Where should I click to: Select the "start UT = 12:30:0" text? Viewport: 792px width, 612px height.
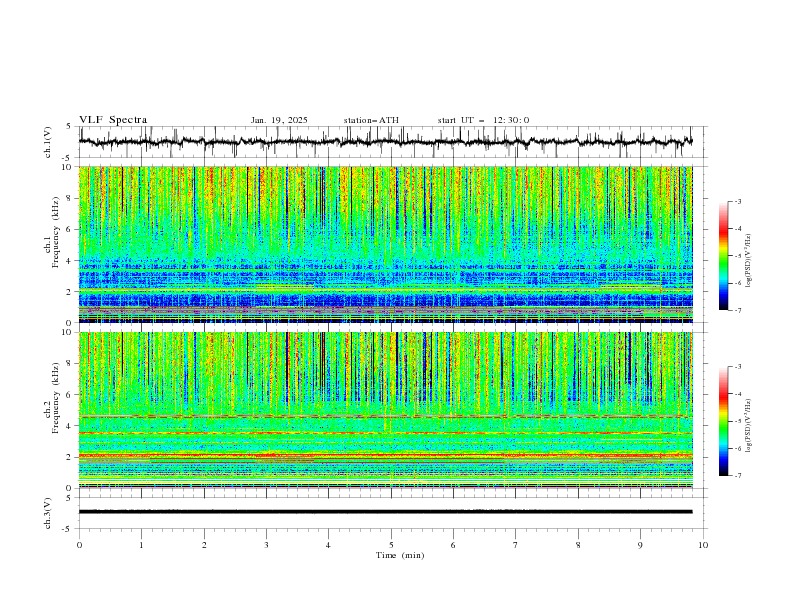(483, 120)
